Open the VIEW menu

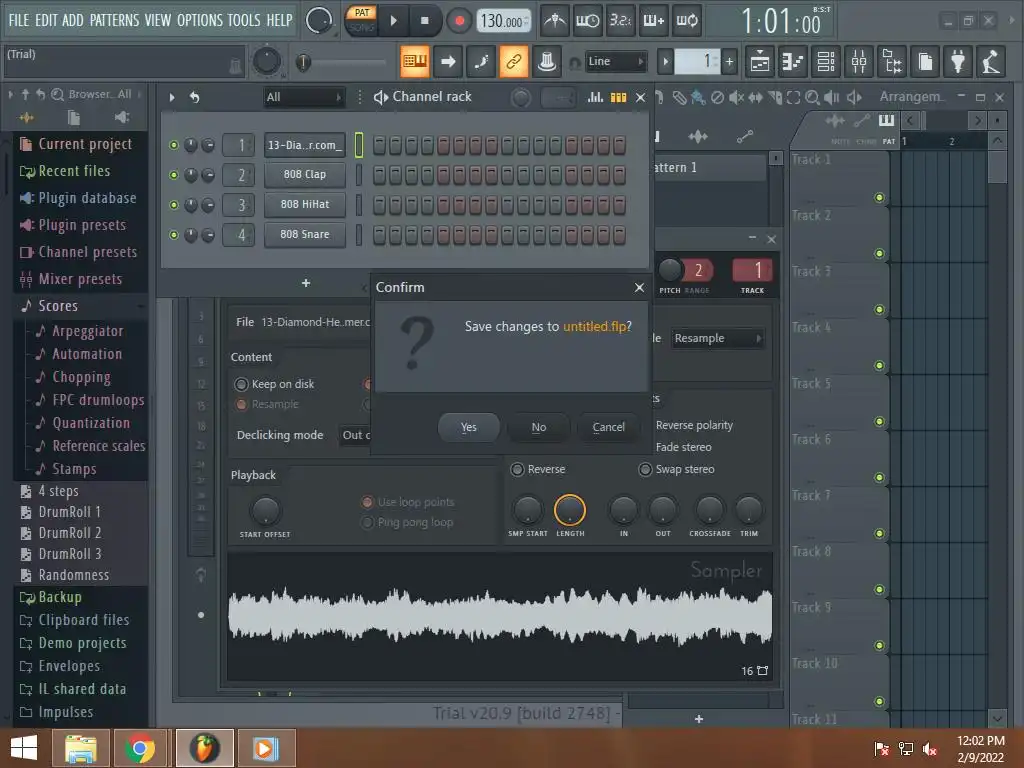coord(157,20)
